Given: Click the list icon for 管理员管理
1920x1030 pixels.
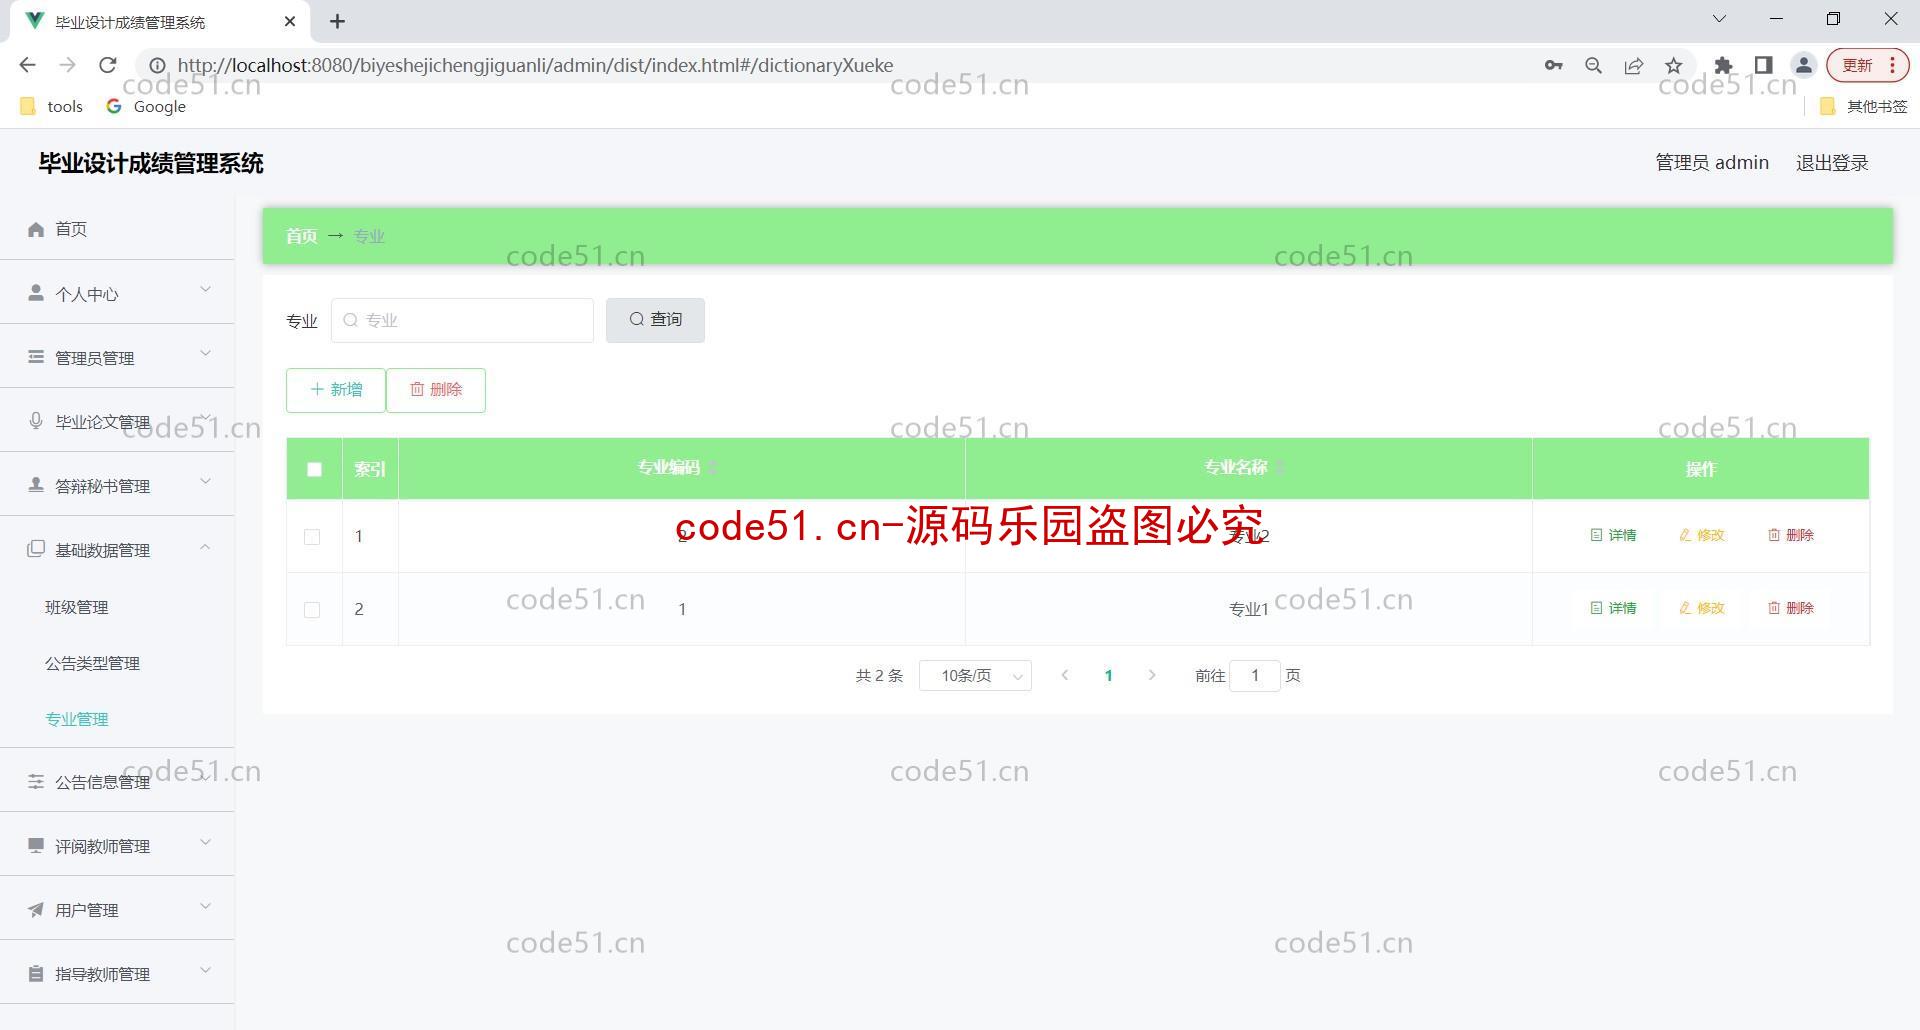Looking at the screenshot, I should click(x=36, y=357).
